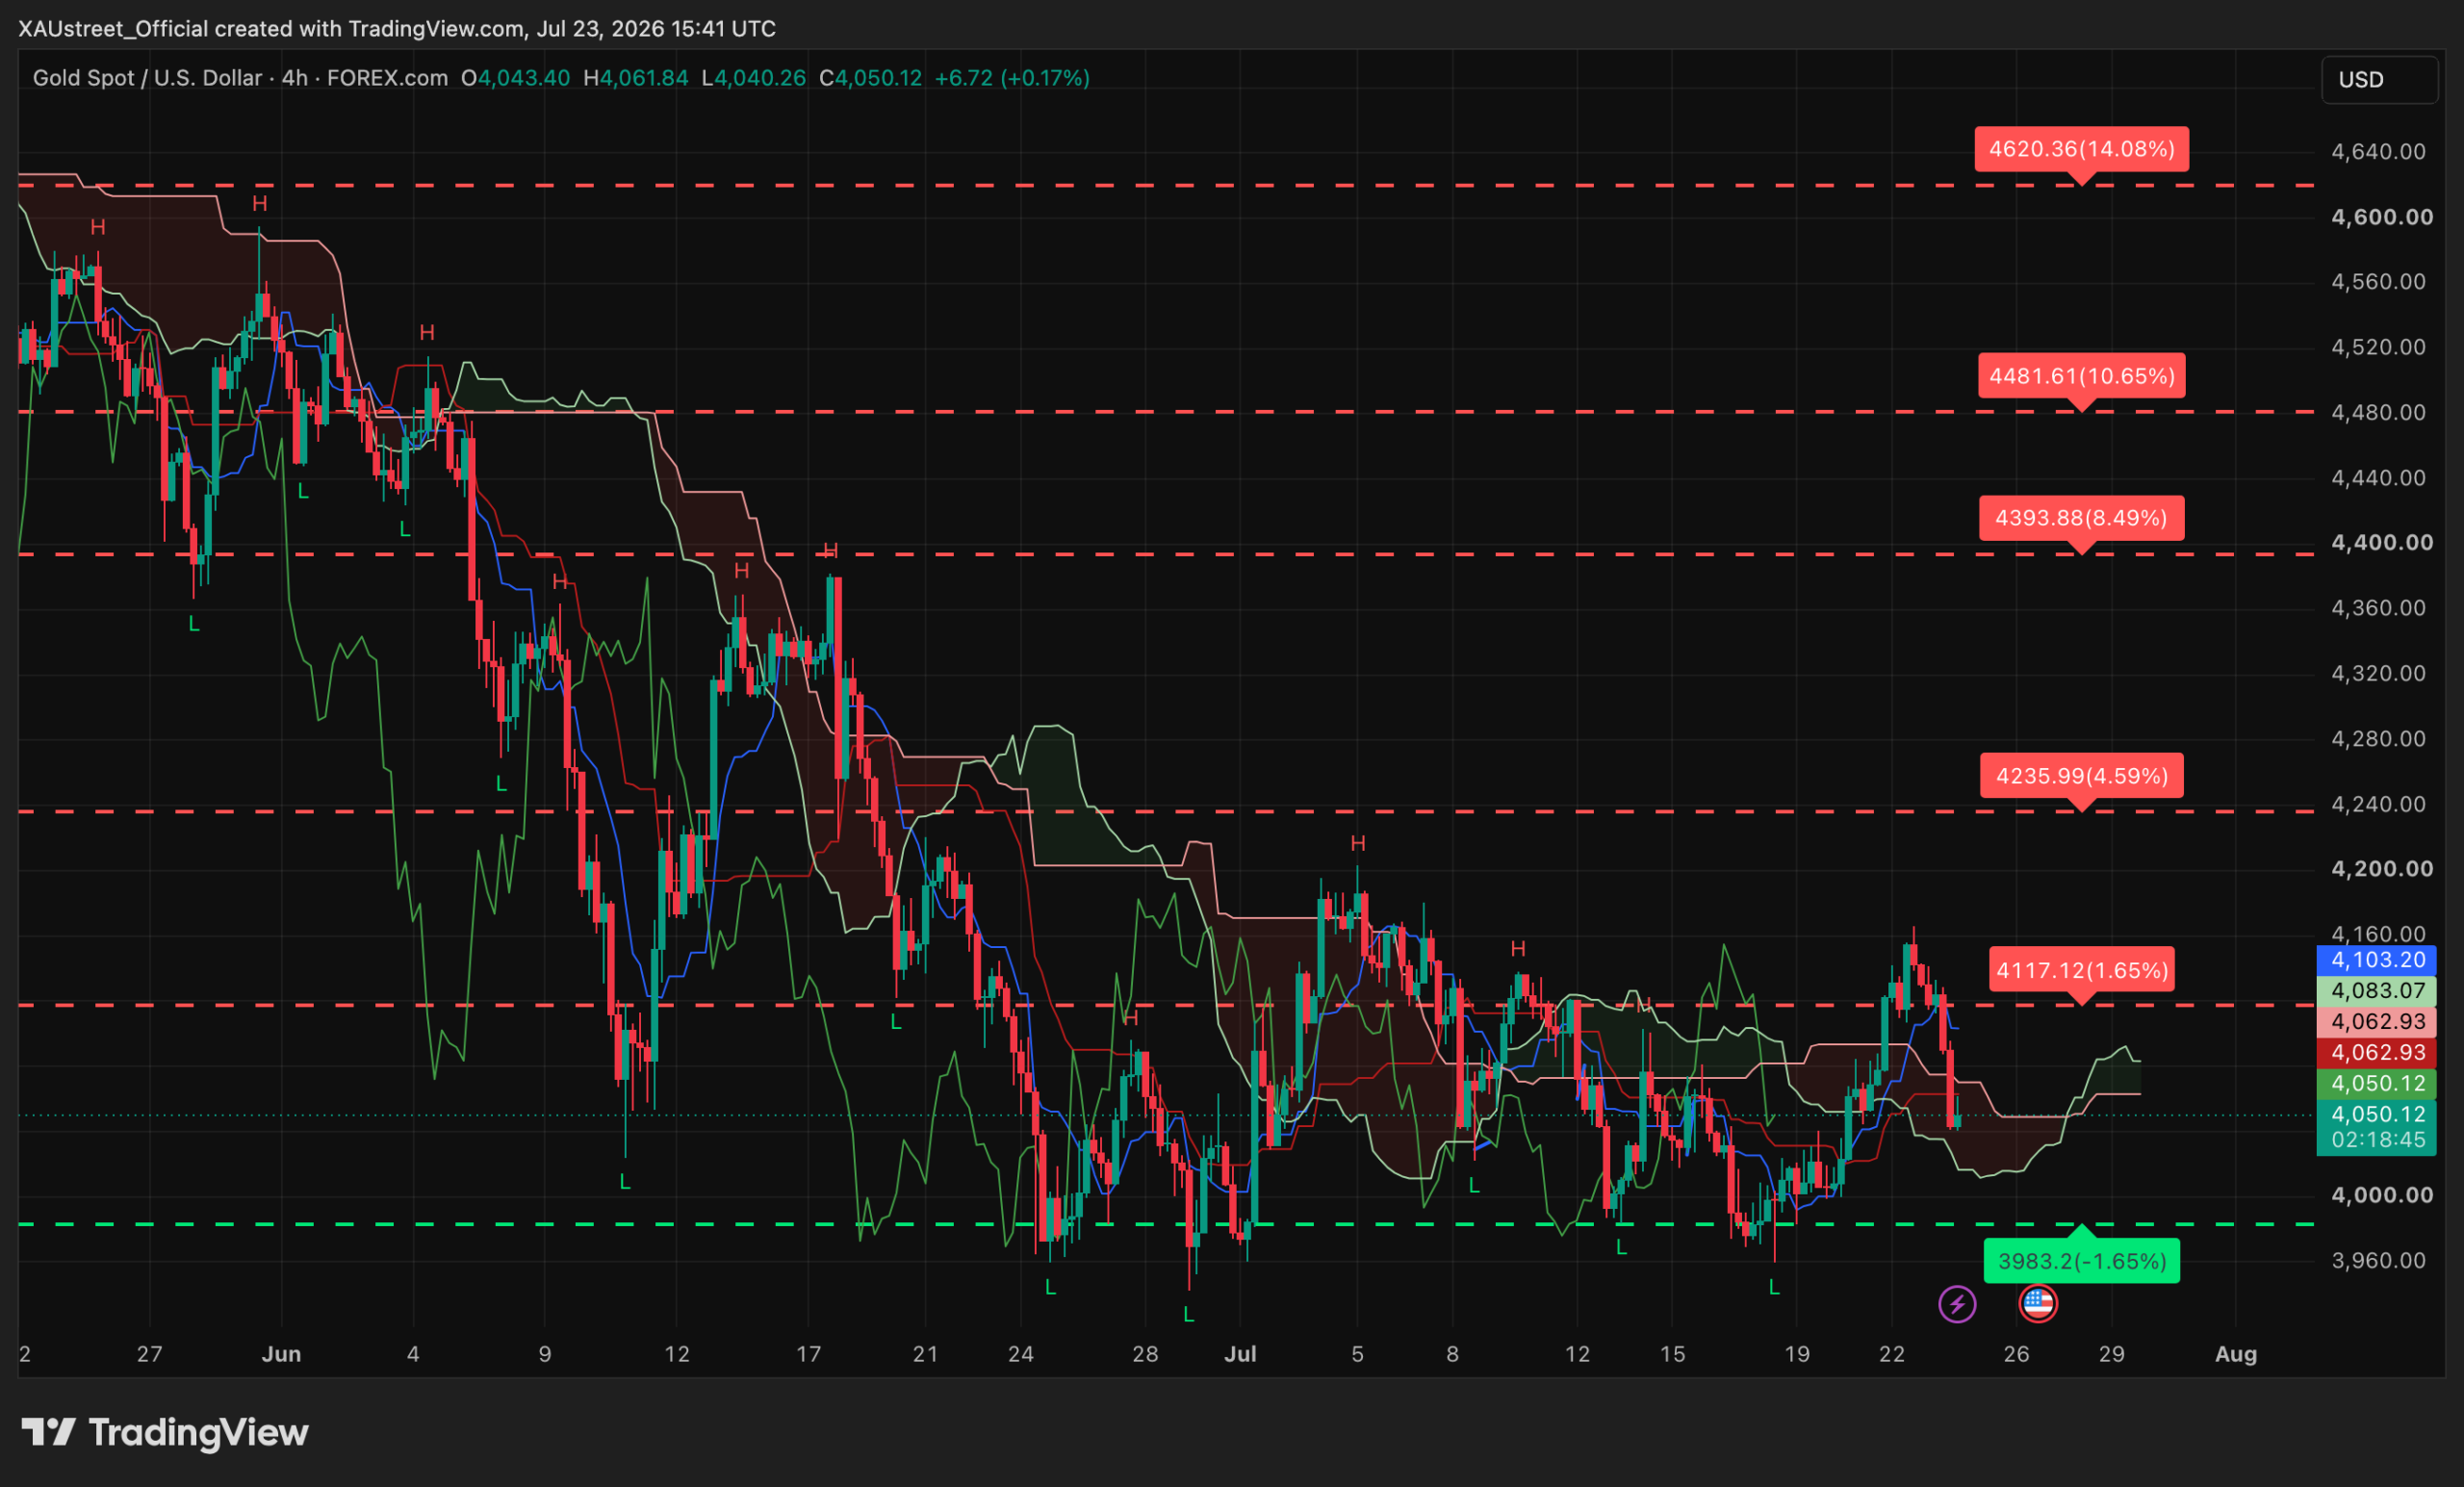The height and width of the screenshot is (1487, 2464).
Task: Click the open value O4,043.40 in header
Action: [515, 78]
